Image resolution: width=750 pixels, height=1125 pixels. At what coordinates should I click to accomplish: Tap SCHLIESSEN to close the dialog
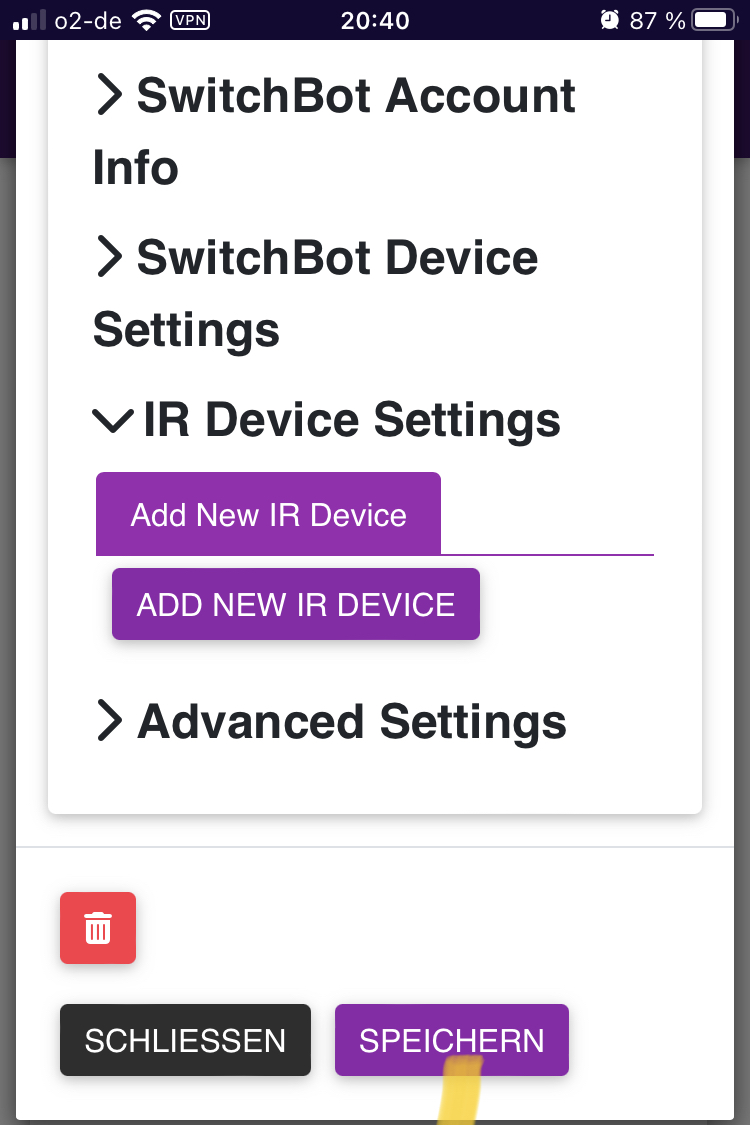pos(185,1040)
